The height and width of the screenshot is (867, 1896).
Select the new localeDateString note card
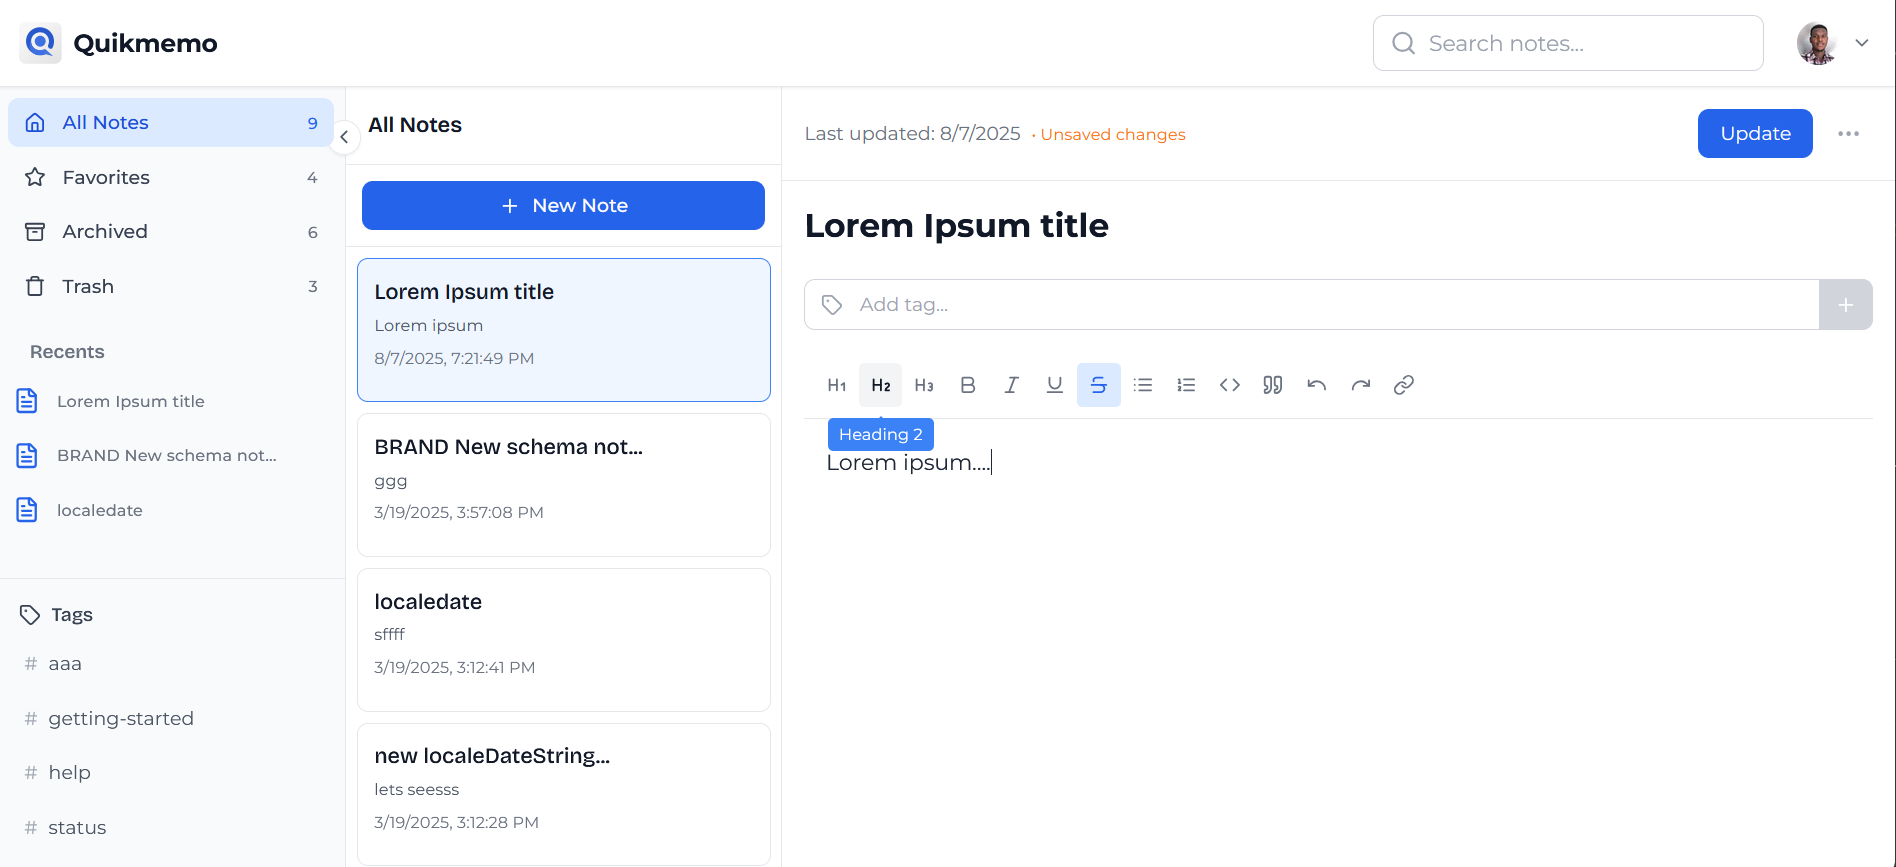point(564,794)
